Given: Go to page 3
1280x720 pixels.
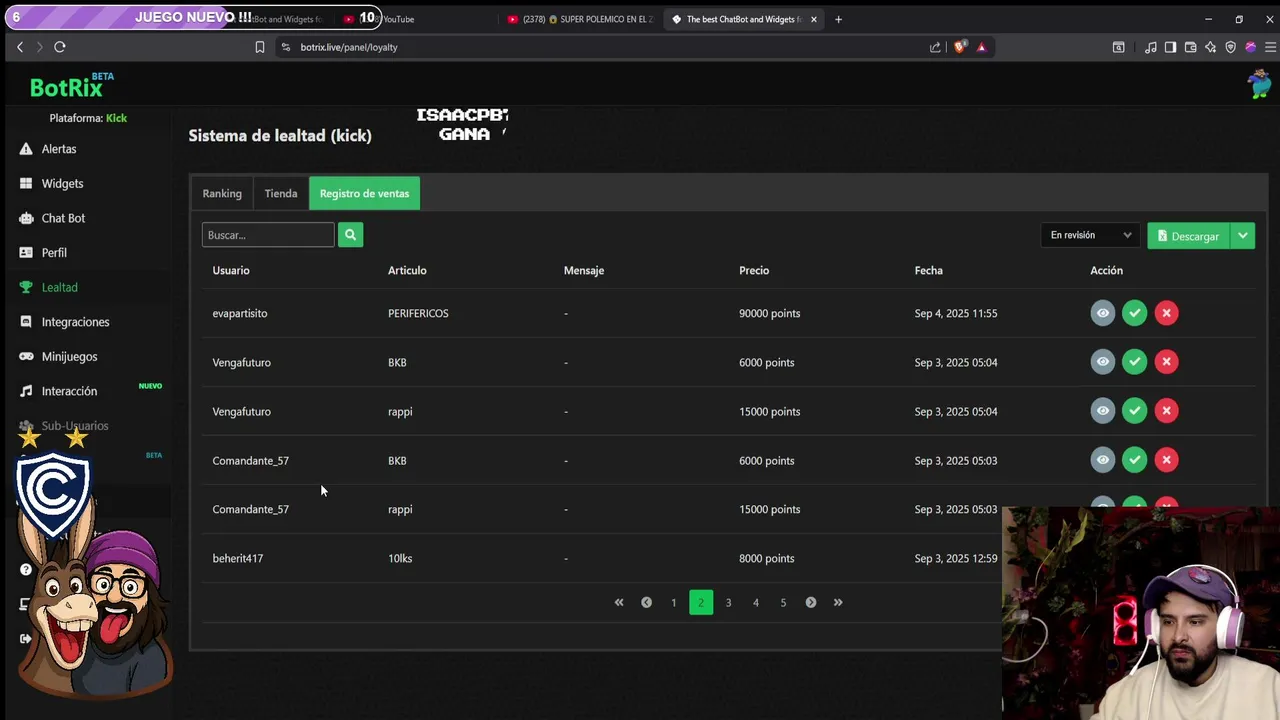Looking at the screenshot, I should [x=728, y=602].
